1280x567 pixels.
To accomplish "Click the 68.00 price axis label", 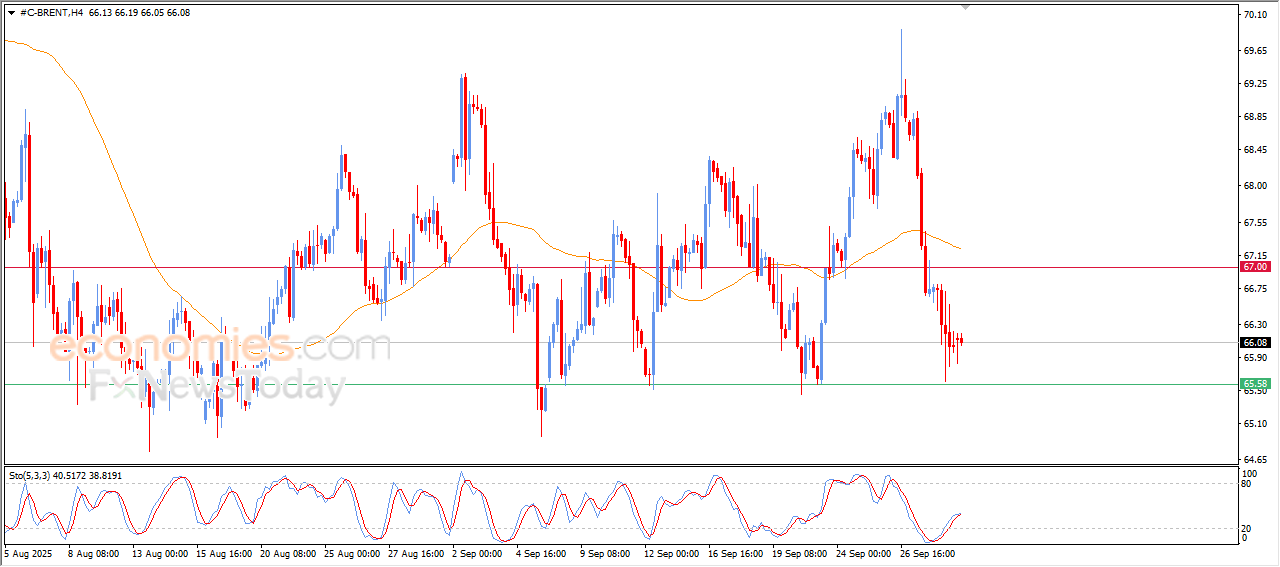I will click(x=1255, y=186).
